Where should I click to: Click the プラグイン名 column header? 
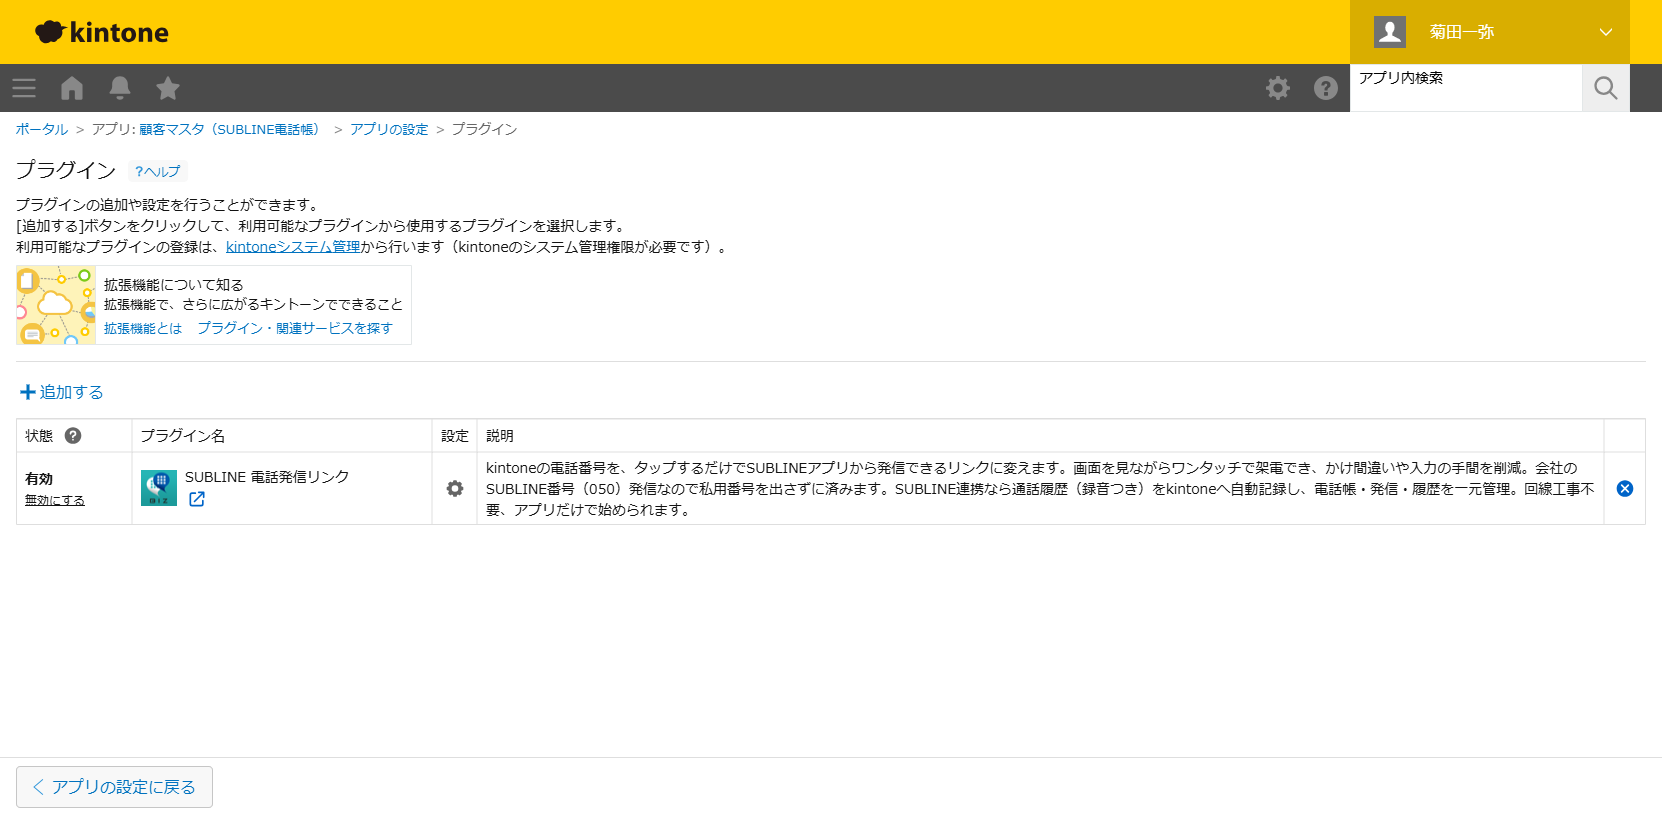click(183, 435)
